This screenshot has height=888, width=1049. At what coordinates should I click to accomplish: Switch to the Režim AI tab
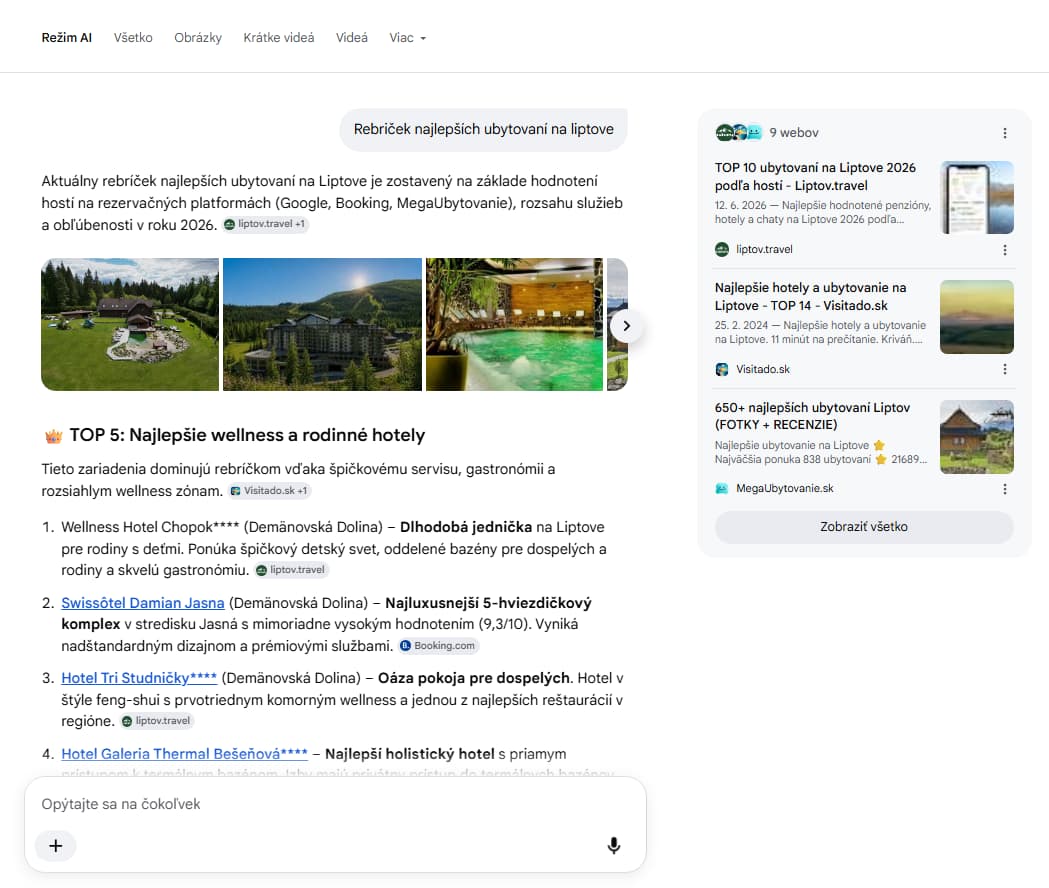66,37
